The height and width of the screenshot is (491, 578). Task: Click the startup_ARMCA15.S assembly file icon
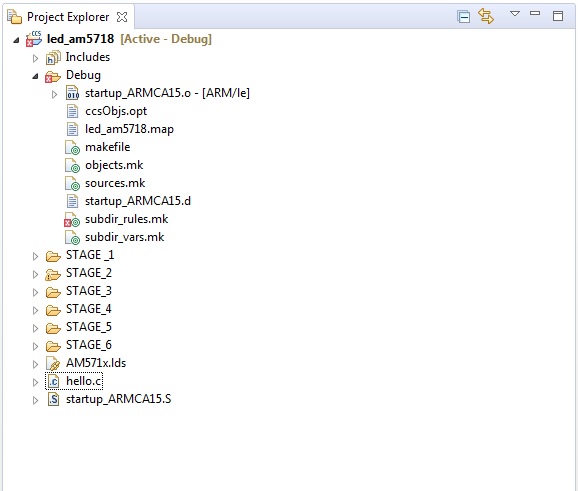(53, 399)
